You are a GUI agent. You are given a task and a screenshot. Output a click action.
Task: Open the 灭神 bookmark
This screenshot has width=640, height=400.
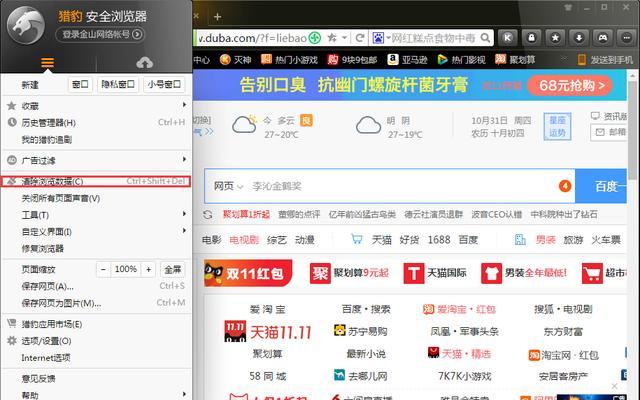[x=235, y=60]
